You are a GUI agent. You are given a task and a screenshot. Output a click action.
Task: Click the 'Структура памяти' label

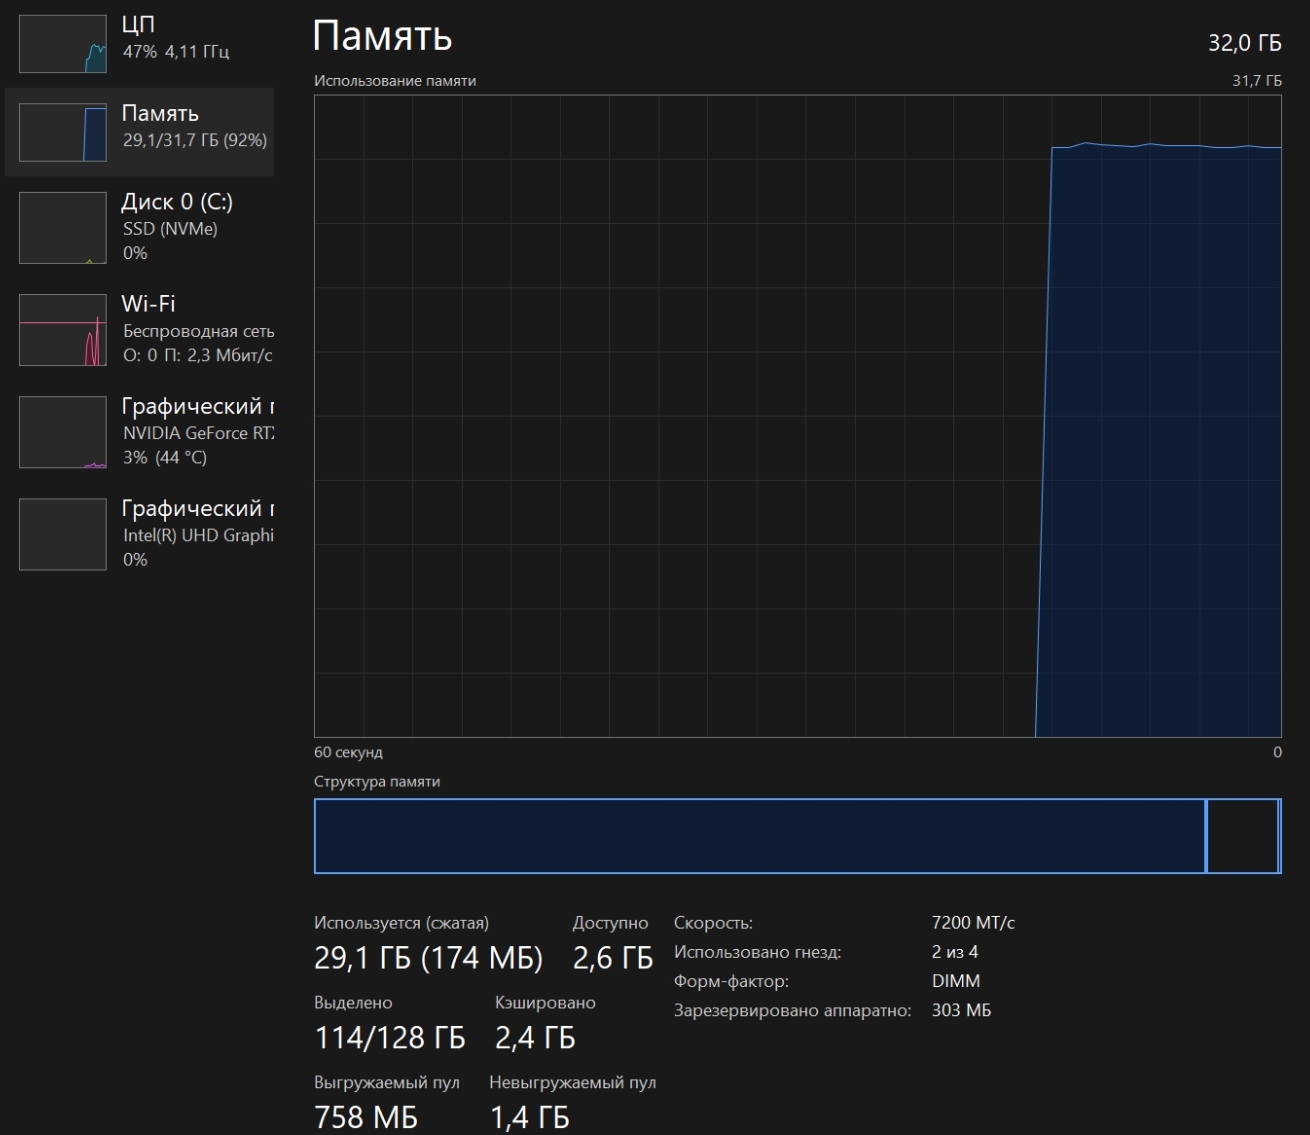point(377,782)
